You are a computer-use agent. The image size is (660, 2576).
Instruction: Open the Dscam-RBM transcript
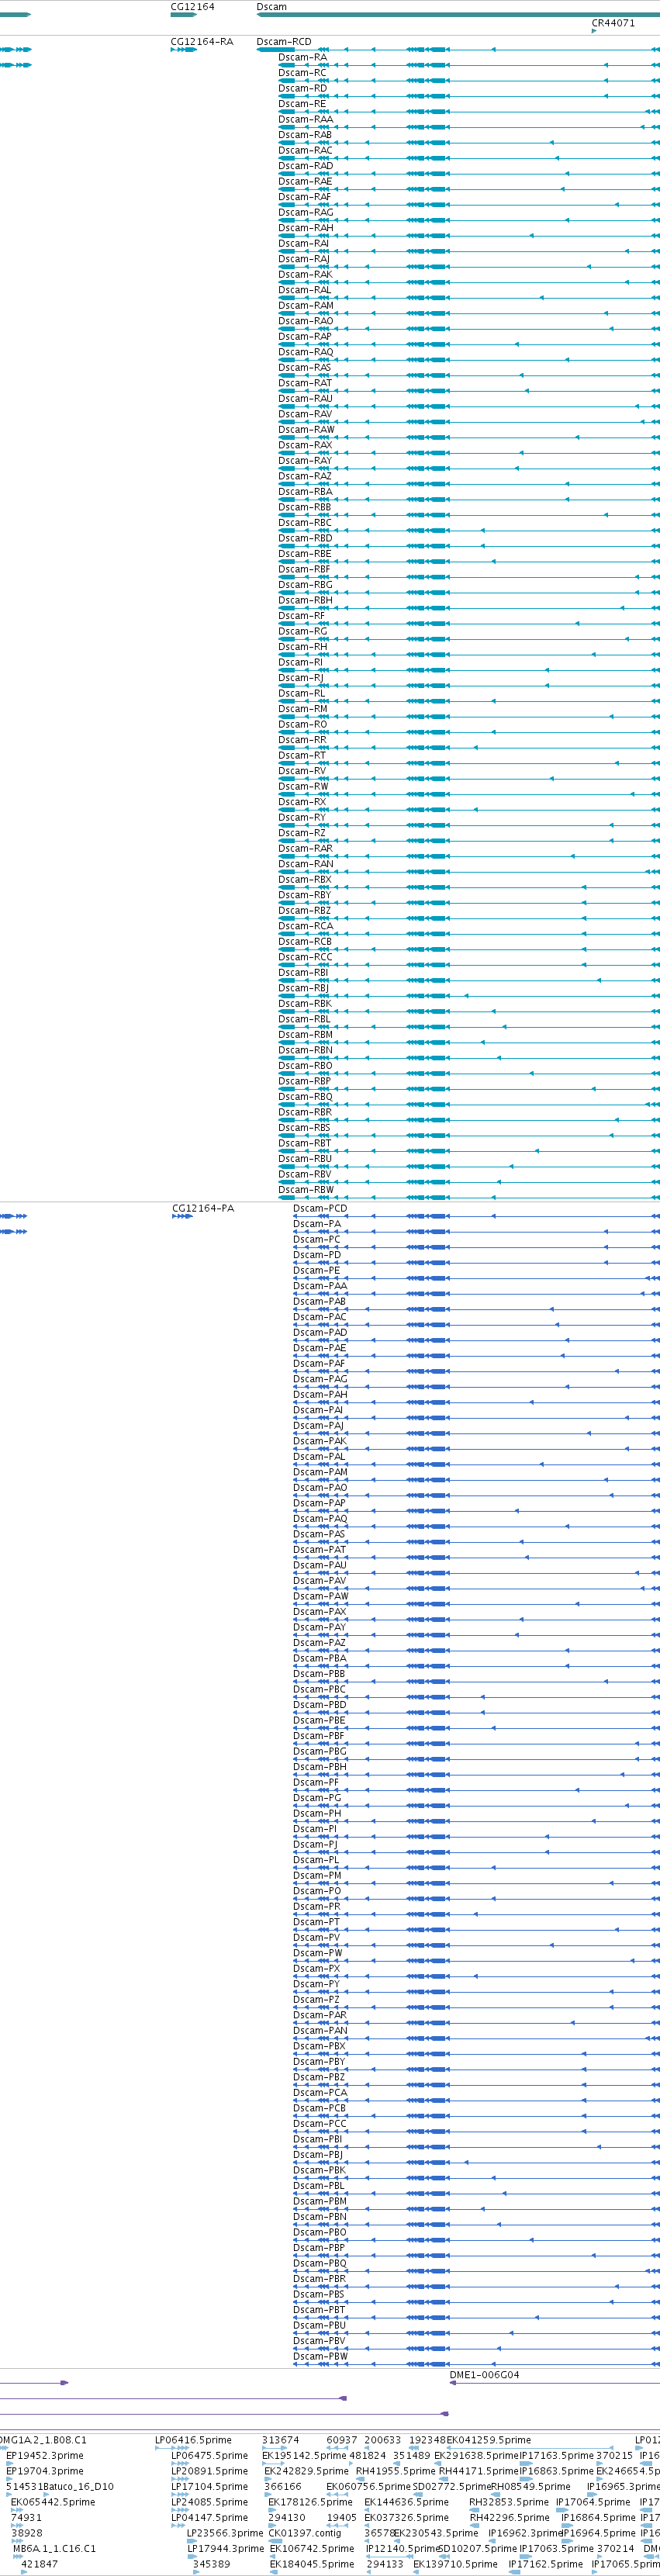[305, 1035]
